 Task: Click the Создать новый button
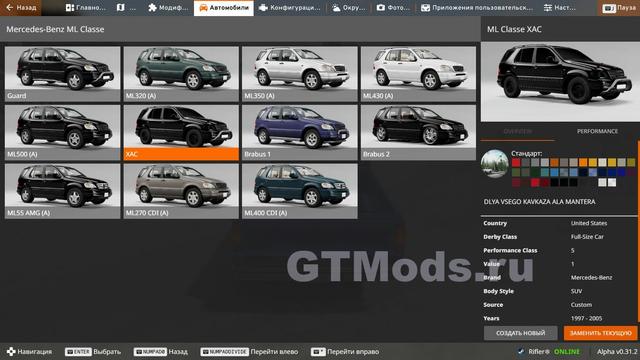pos(520,333)
